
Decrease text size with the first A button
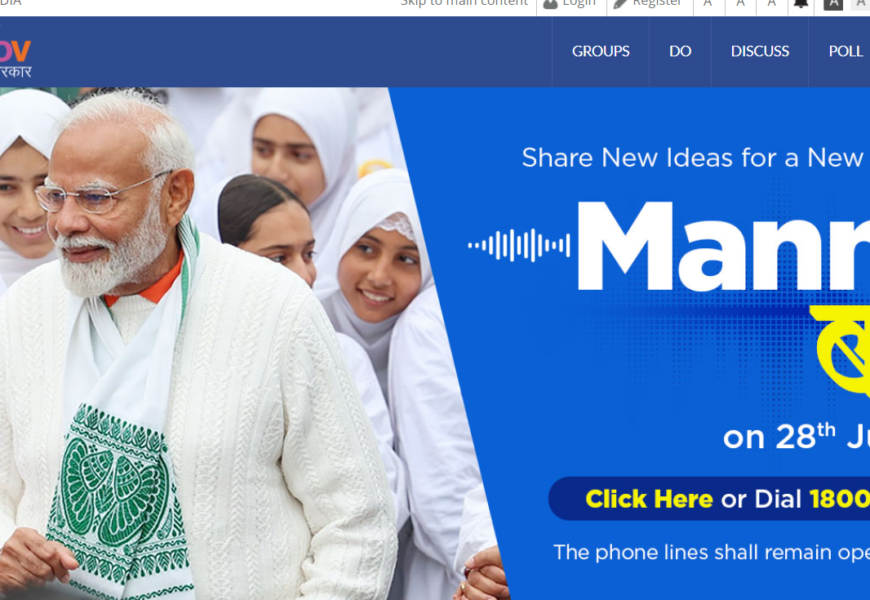click(707, 4)
